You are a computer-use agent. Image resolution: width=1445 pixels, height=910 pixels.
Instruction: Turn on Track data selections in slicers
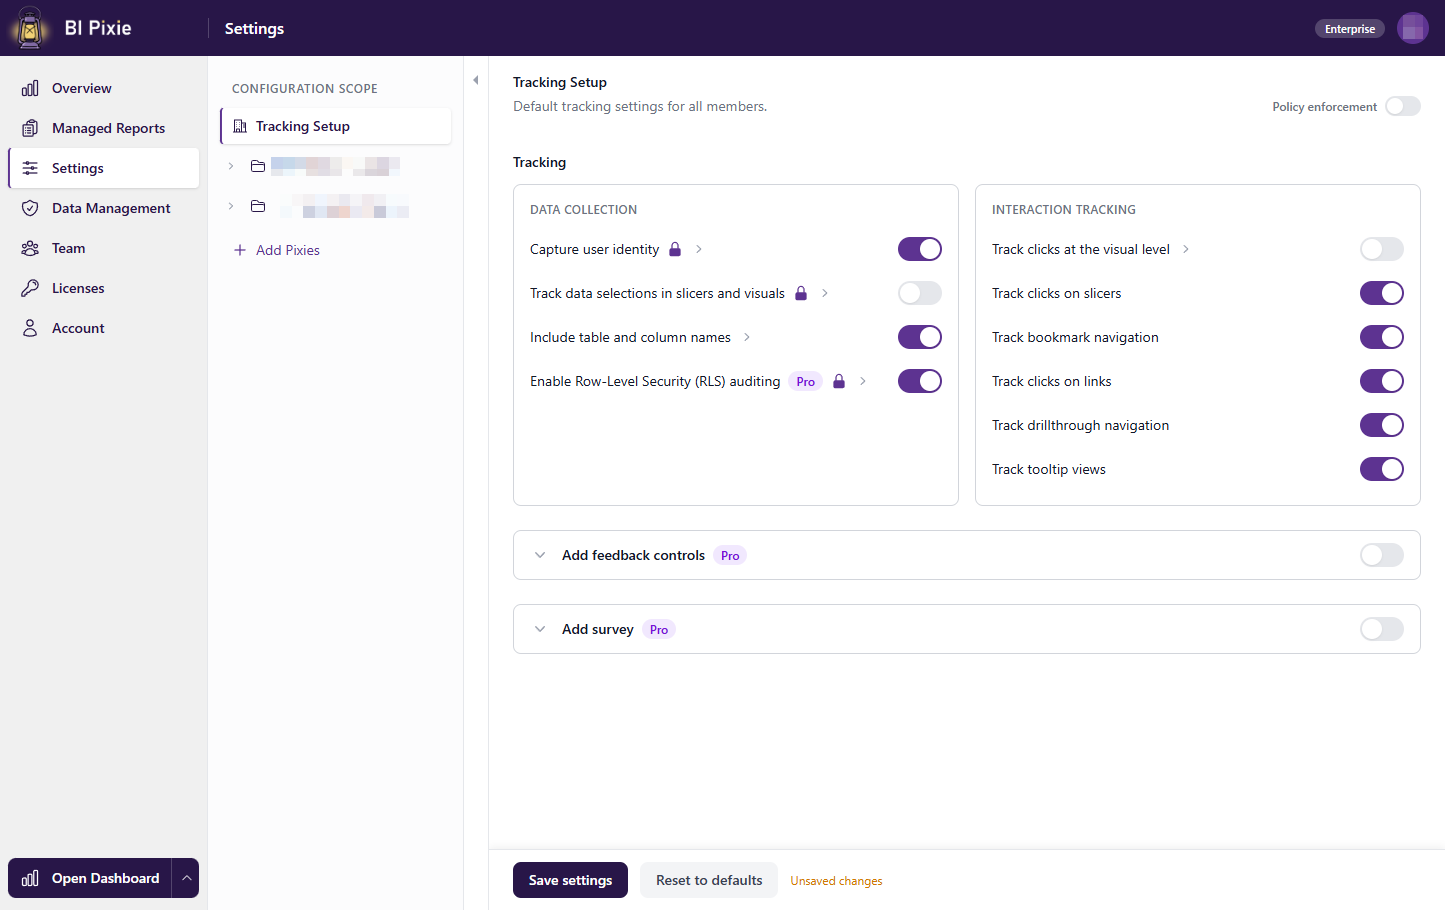[x=919, y=293]
